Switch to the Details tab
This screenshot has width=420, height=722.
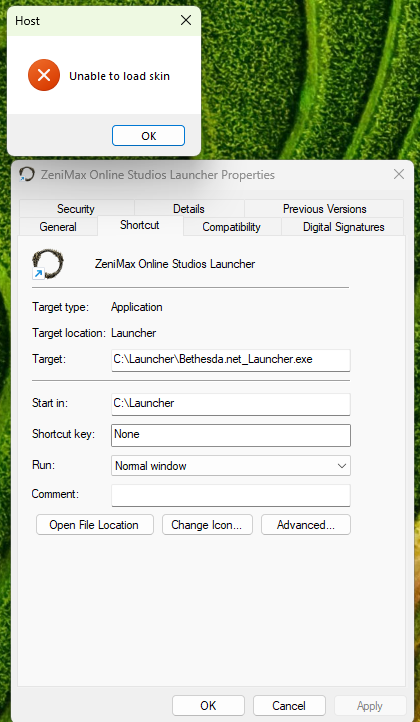189,209
